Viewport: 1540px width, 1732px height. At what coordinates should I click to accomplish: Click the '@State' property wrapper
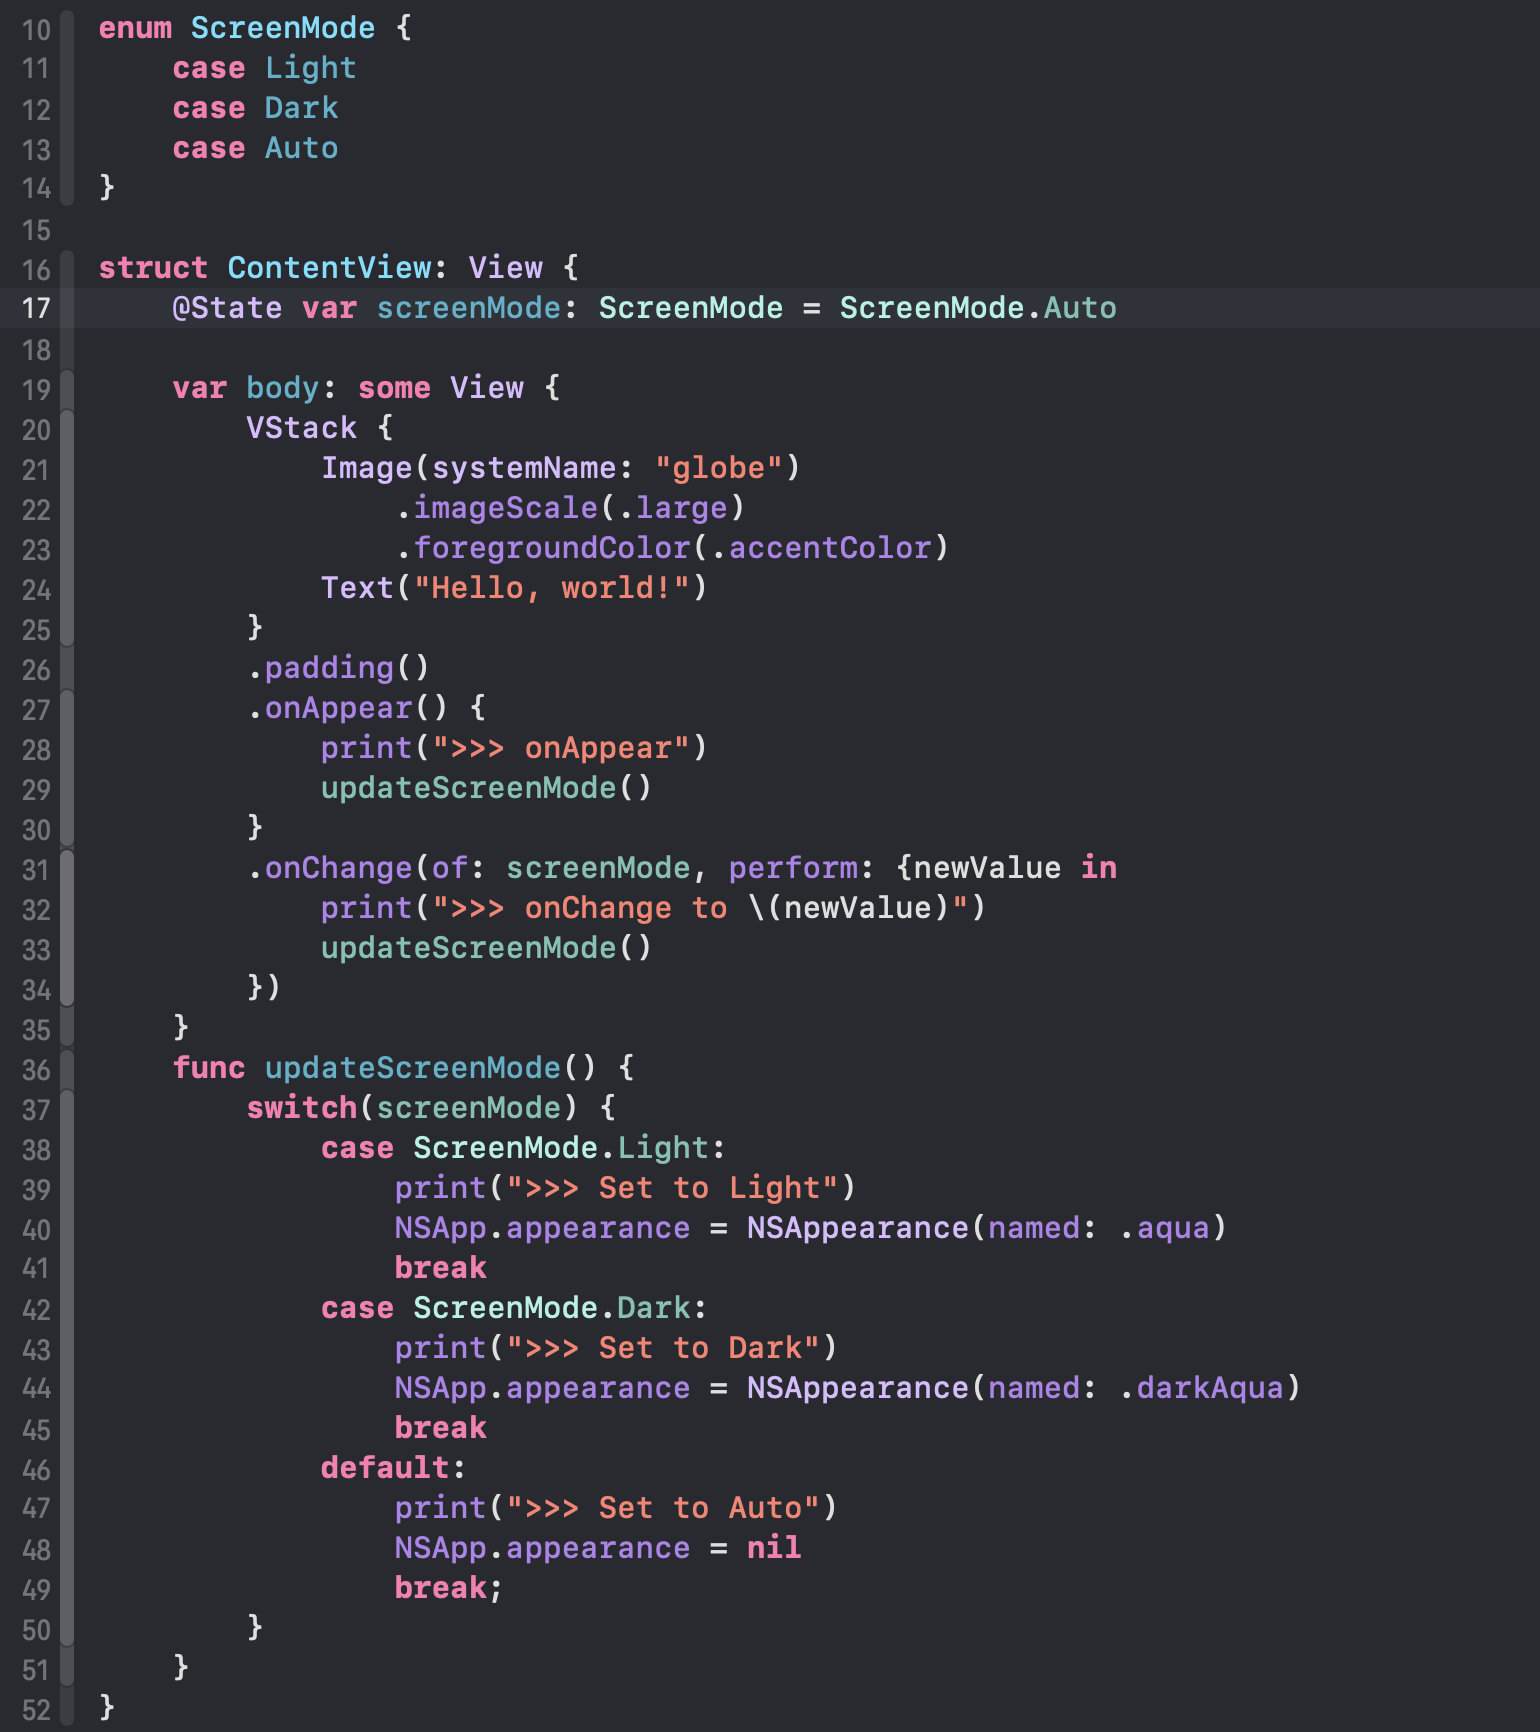[227, 308]
